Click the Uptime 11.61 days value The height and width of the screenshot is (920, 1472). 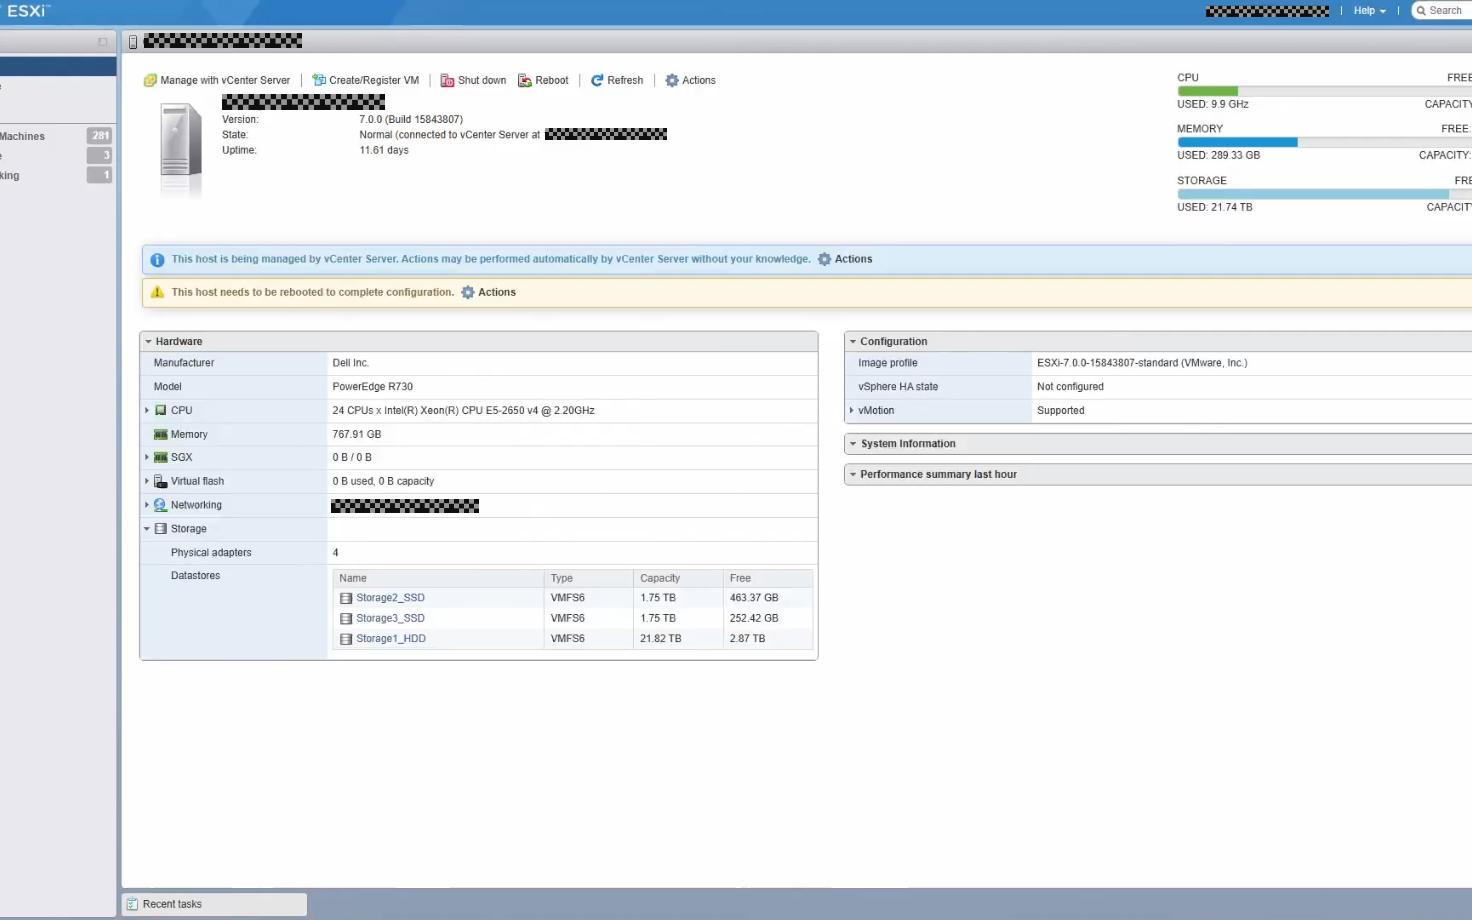click(x=384, y=150)
